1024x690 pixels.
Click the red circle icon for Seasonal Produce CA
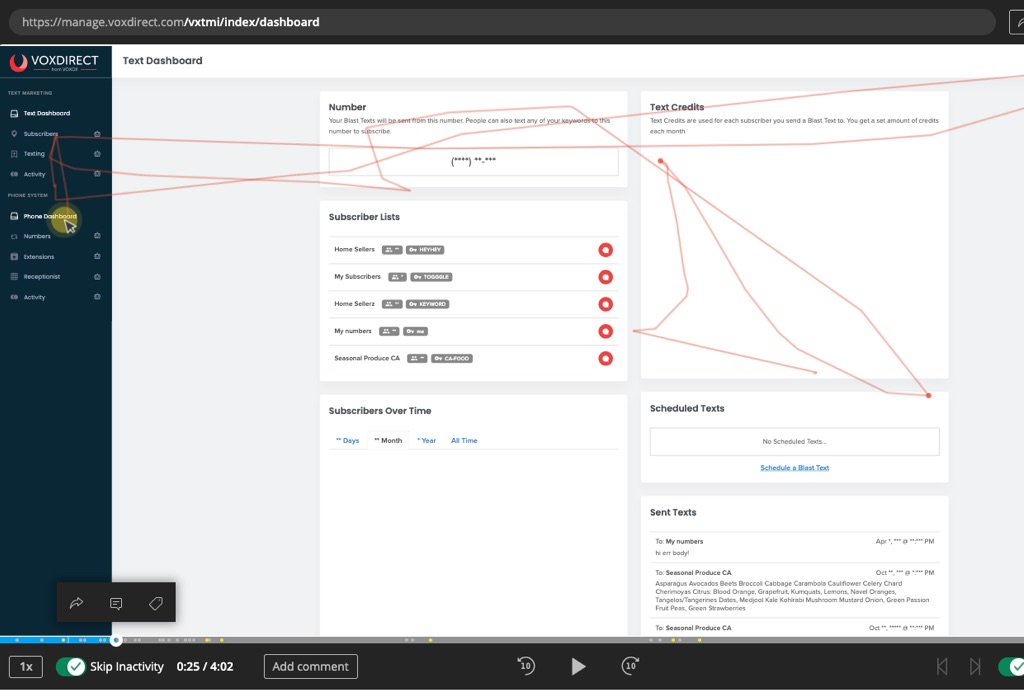[605, 358]
